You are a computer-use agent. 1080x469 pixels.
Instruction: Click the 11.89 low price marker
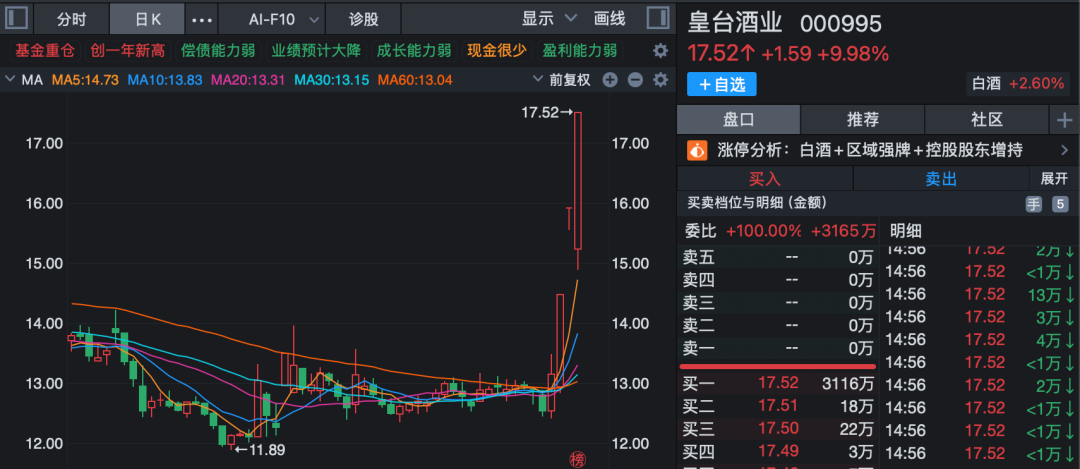260,450
